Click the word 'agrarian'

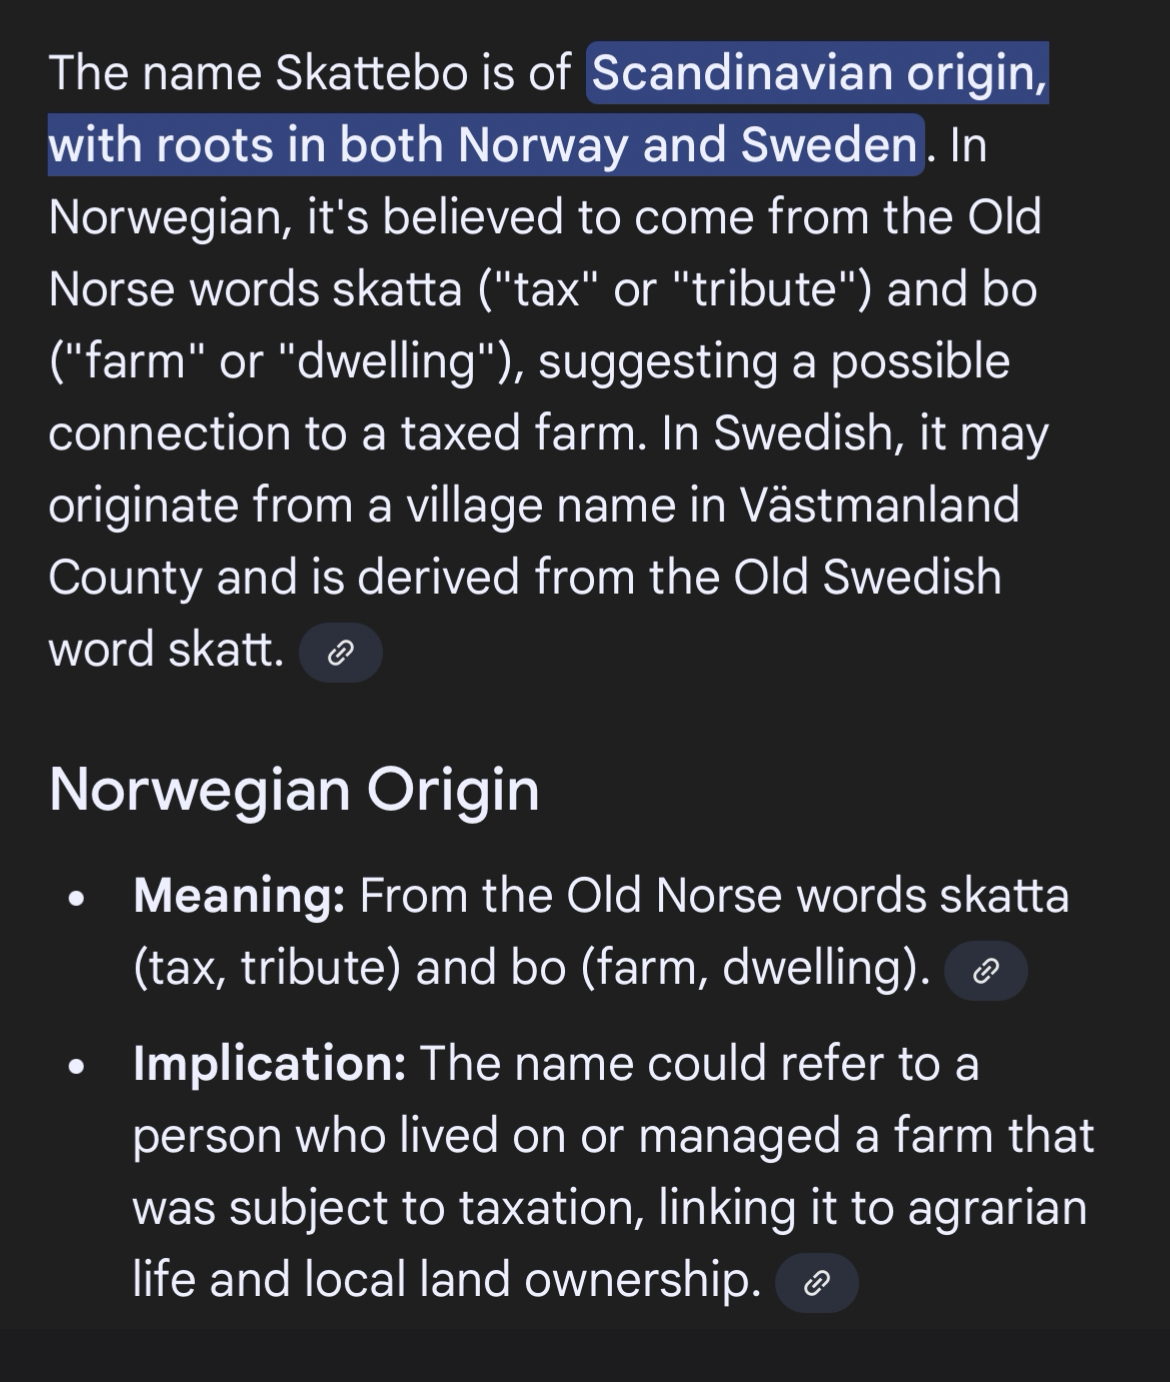click(x=996, y=1207)
